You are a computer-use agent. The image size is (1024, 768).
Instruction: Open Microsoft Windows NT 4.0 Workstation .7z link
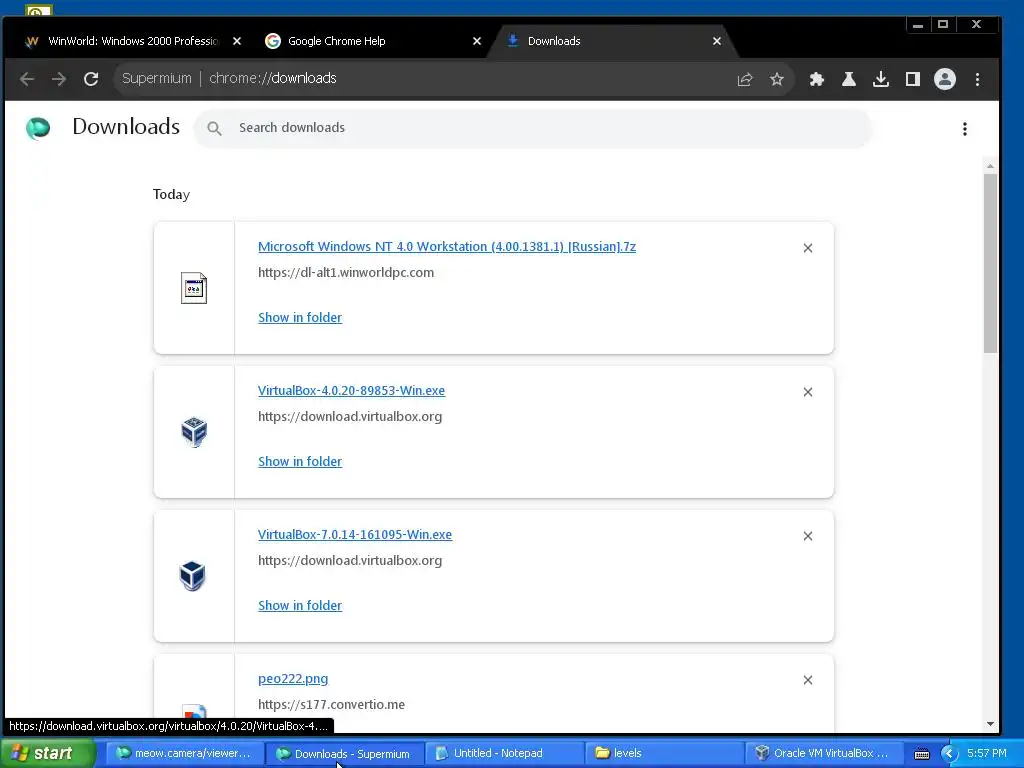point(447,247)
